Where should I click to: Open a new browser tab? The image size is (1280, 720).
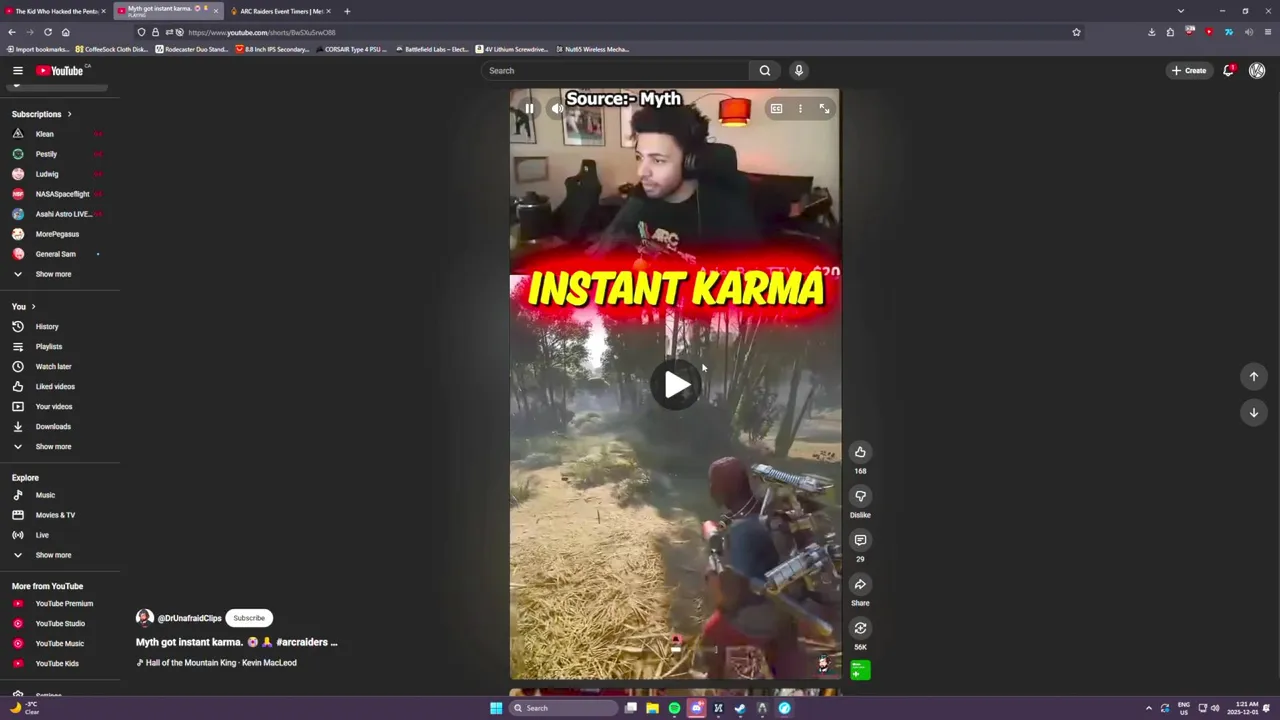(x=347, y=11)
